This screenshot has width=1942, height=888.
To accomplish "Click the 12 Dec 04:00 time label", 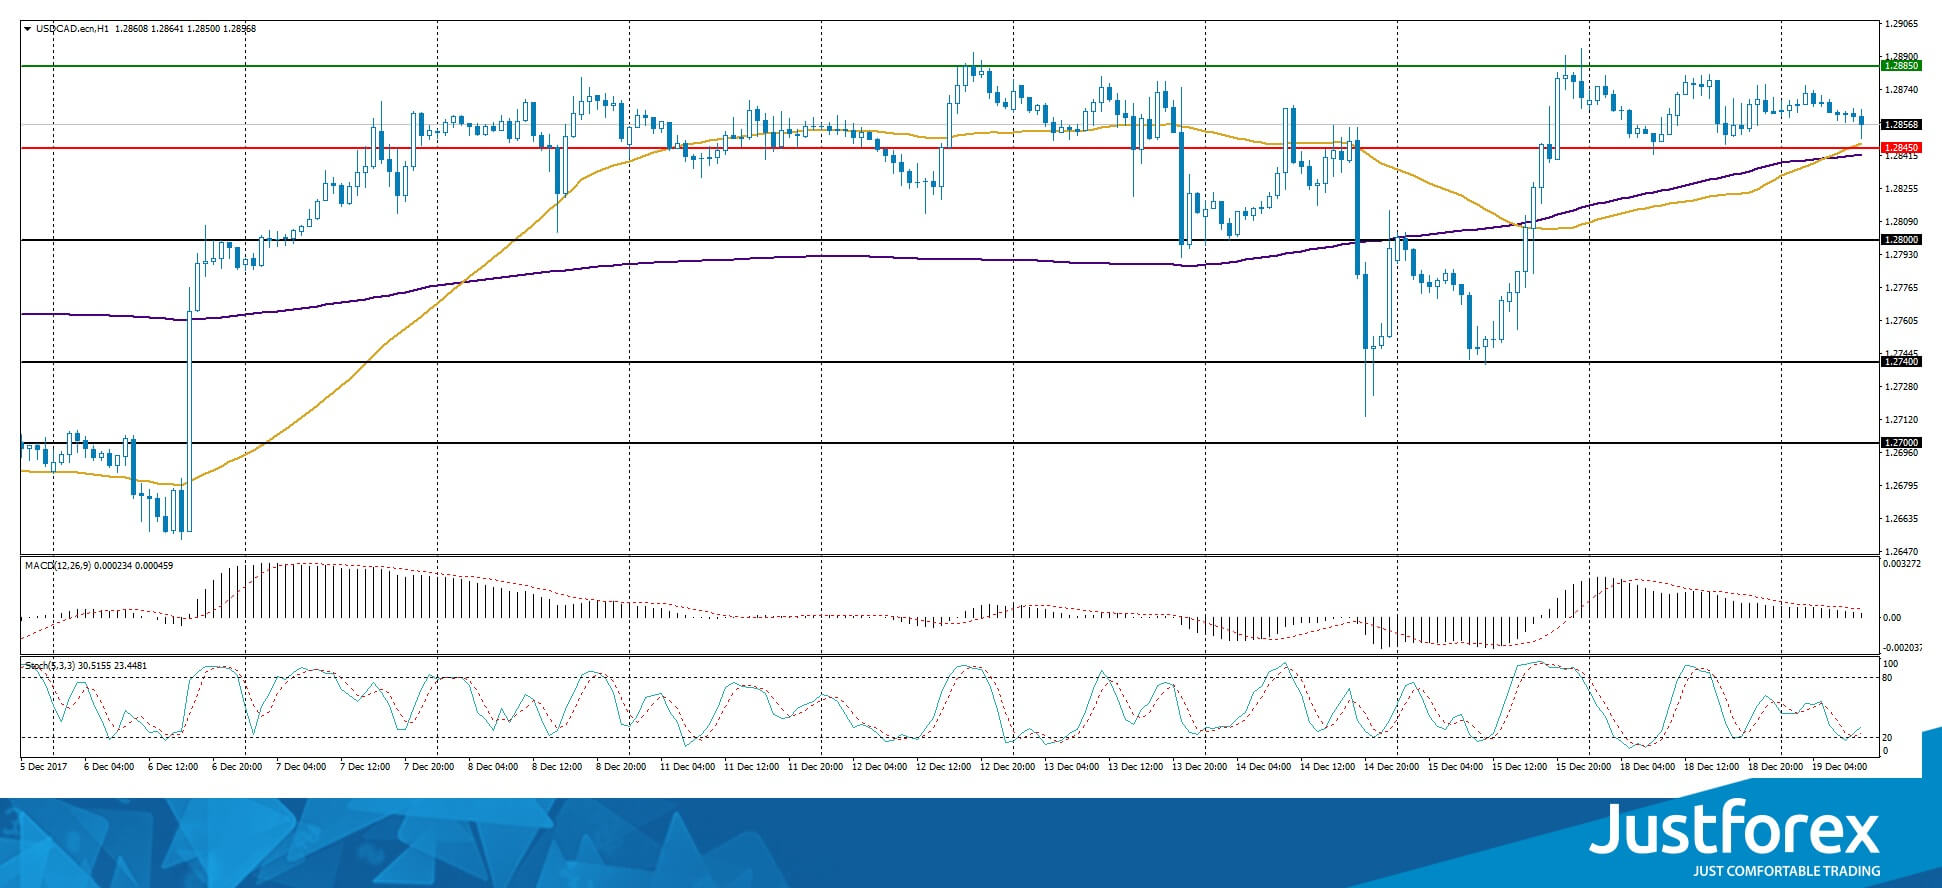I will [879, 767].
